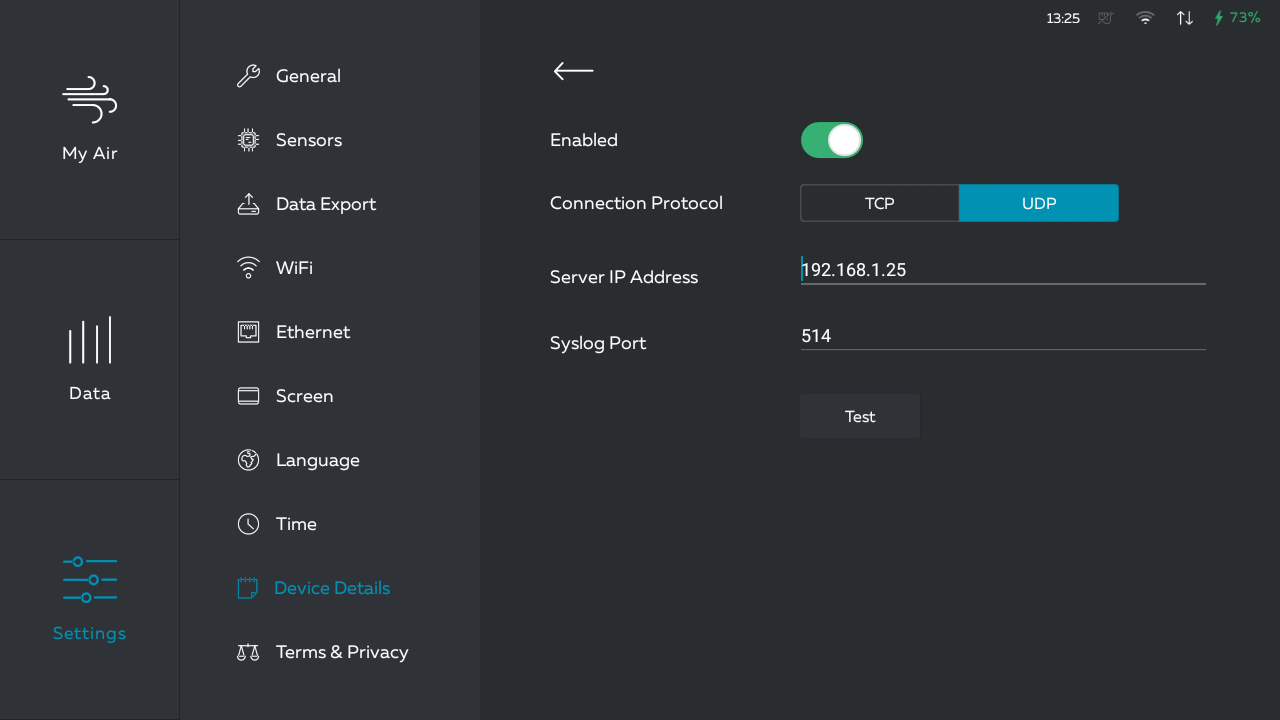Click the Data Export upload icon
The width and height of the screenshot is (1280, 720).
click(248, 204)
